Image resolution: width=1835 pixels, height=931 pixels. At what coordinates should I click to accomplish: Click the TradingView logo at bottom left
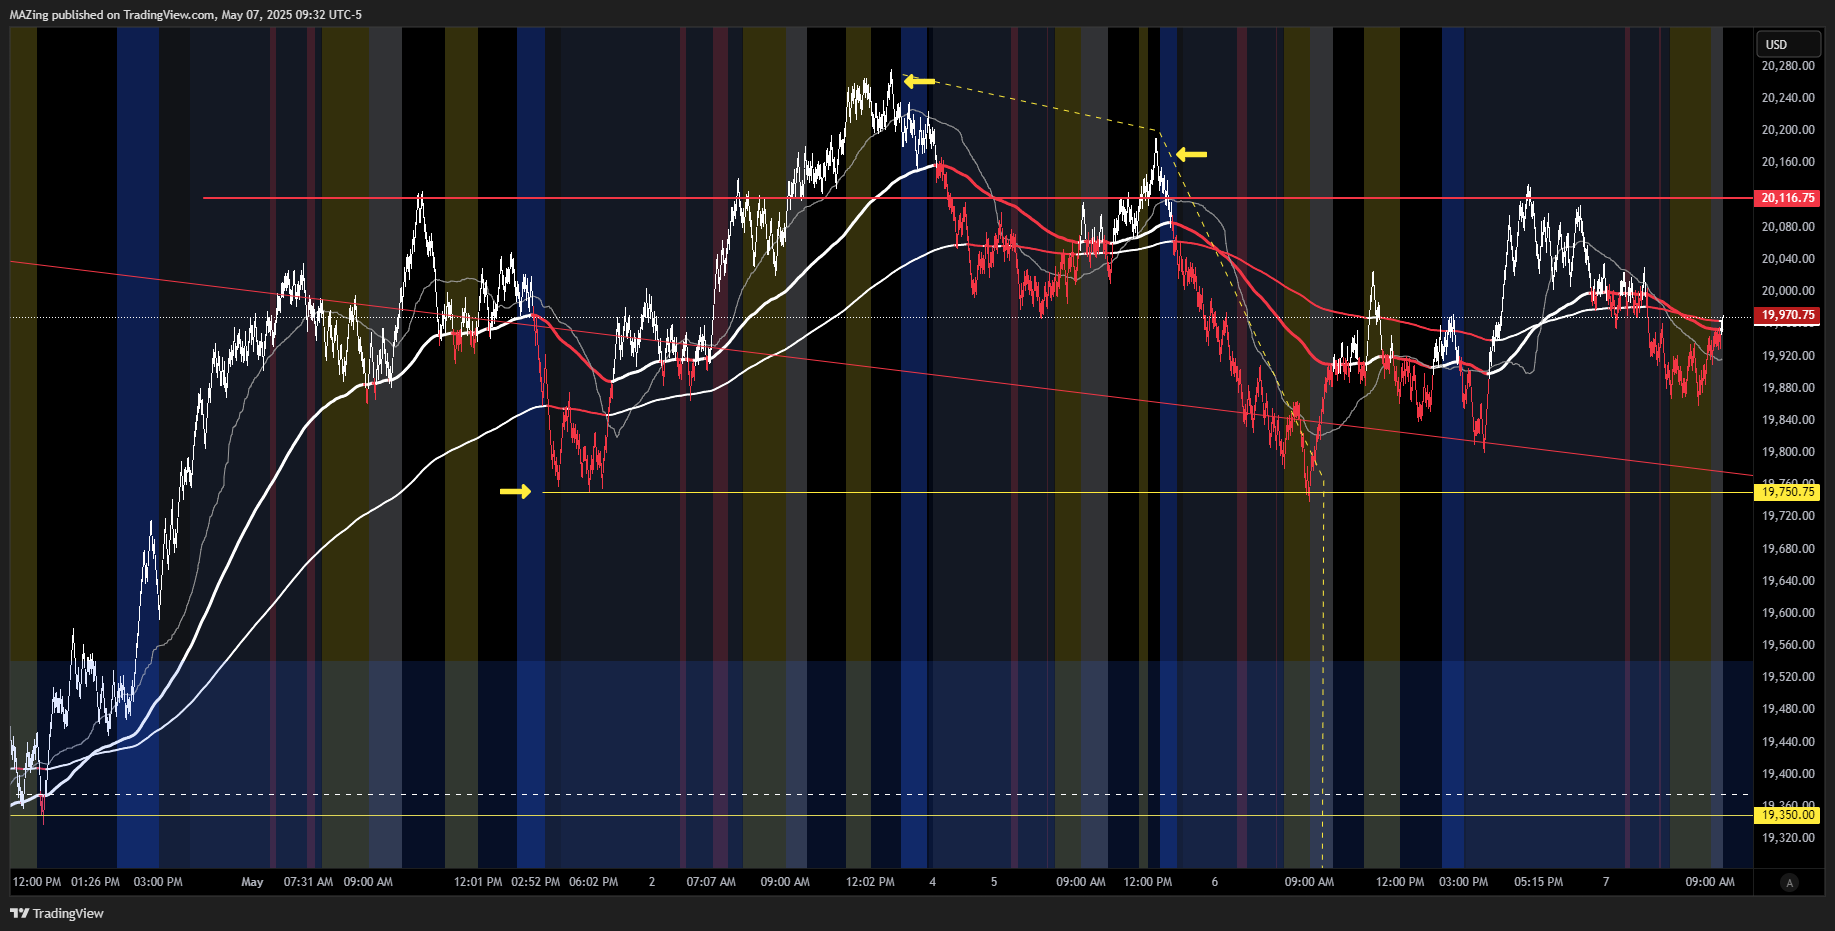click(57, 913)
